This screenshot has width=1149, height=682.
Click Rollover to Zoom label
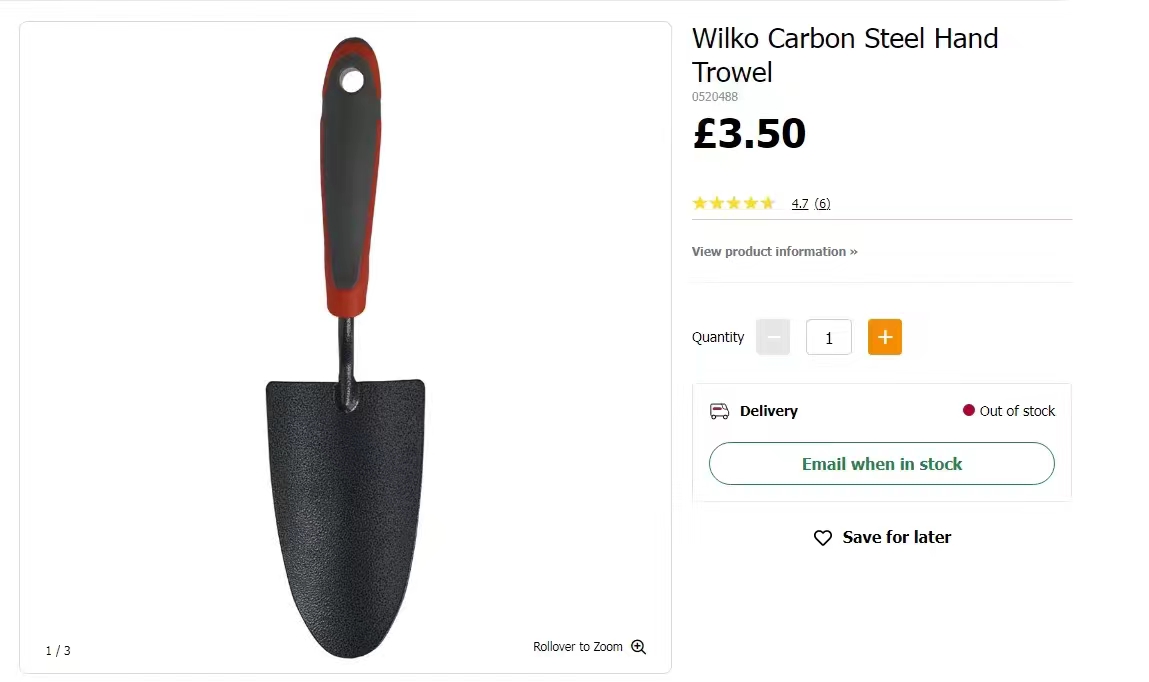pos(577,647)
